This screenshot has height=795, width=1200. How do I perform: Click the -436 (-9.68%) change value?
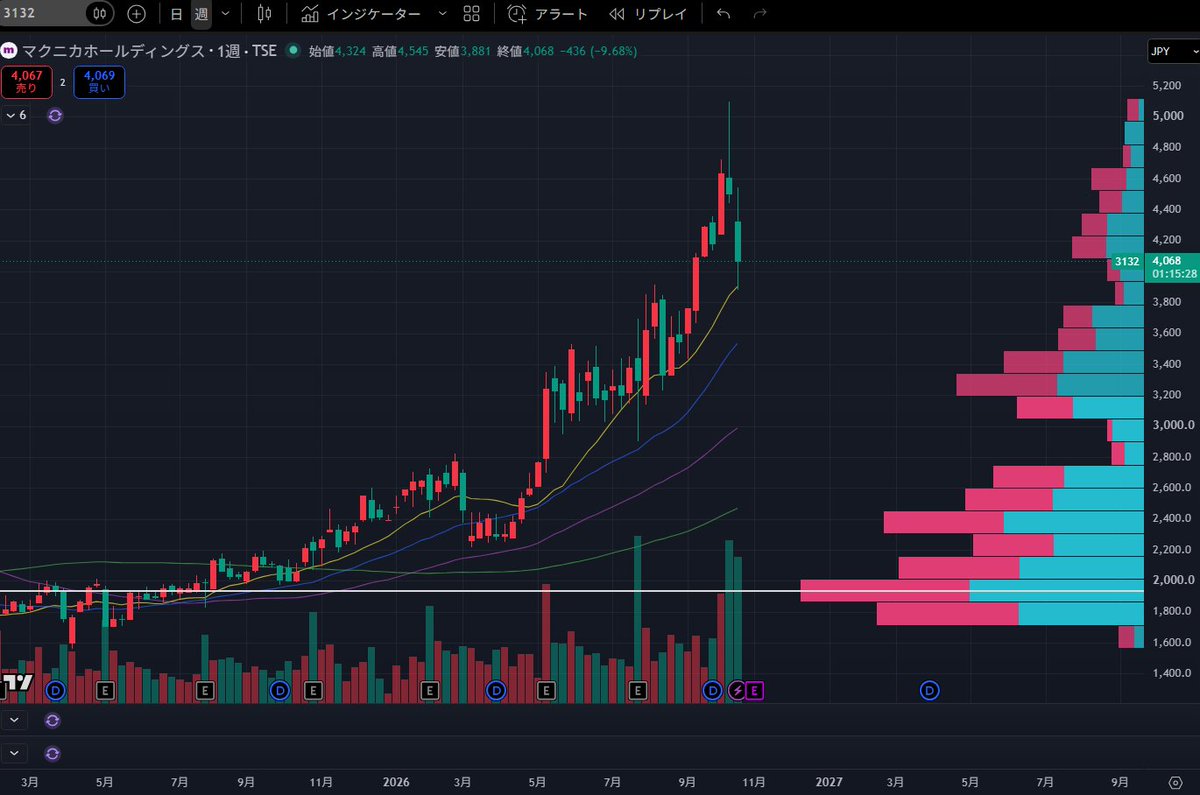(598, 50)
